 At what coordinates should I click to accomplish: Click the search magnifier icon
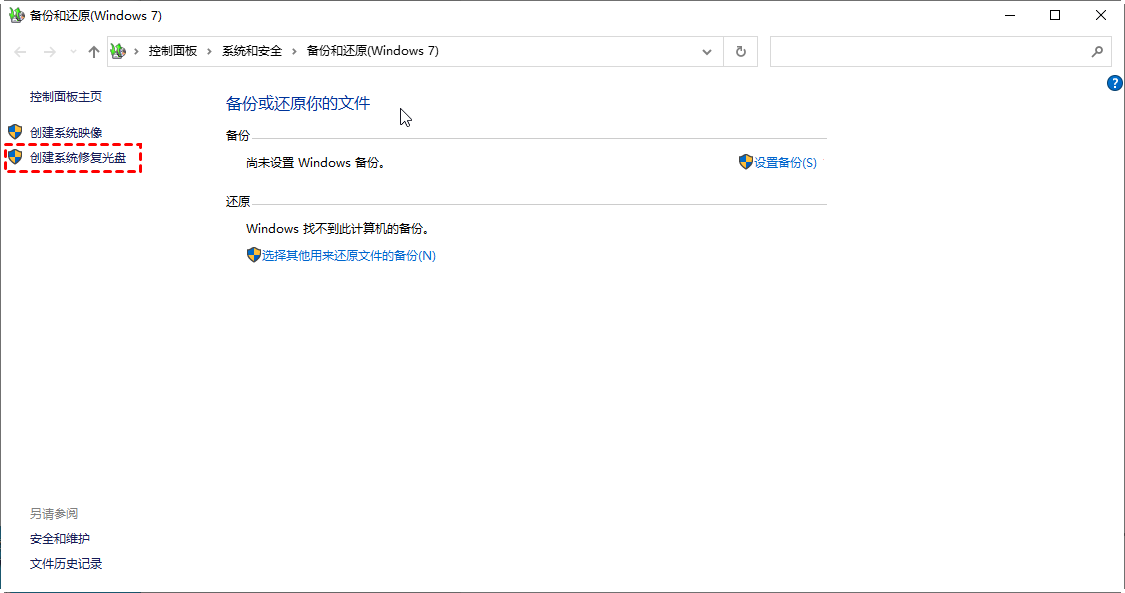point(1097,52)
